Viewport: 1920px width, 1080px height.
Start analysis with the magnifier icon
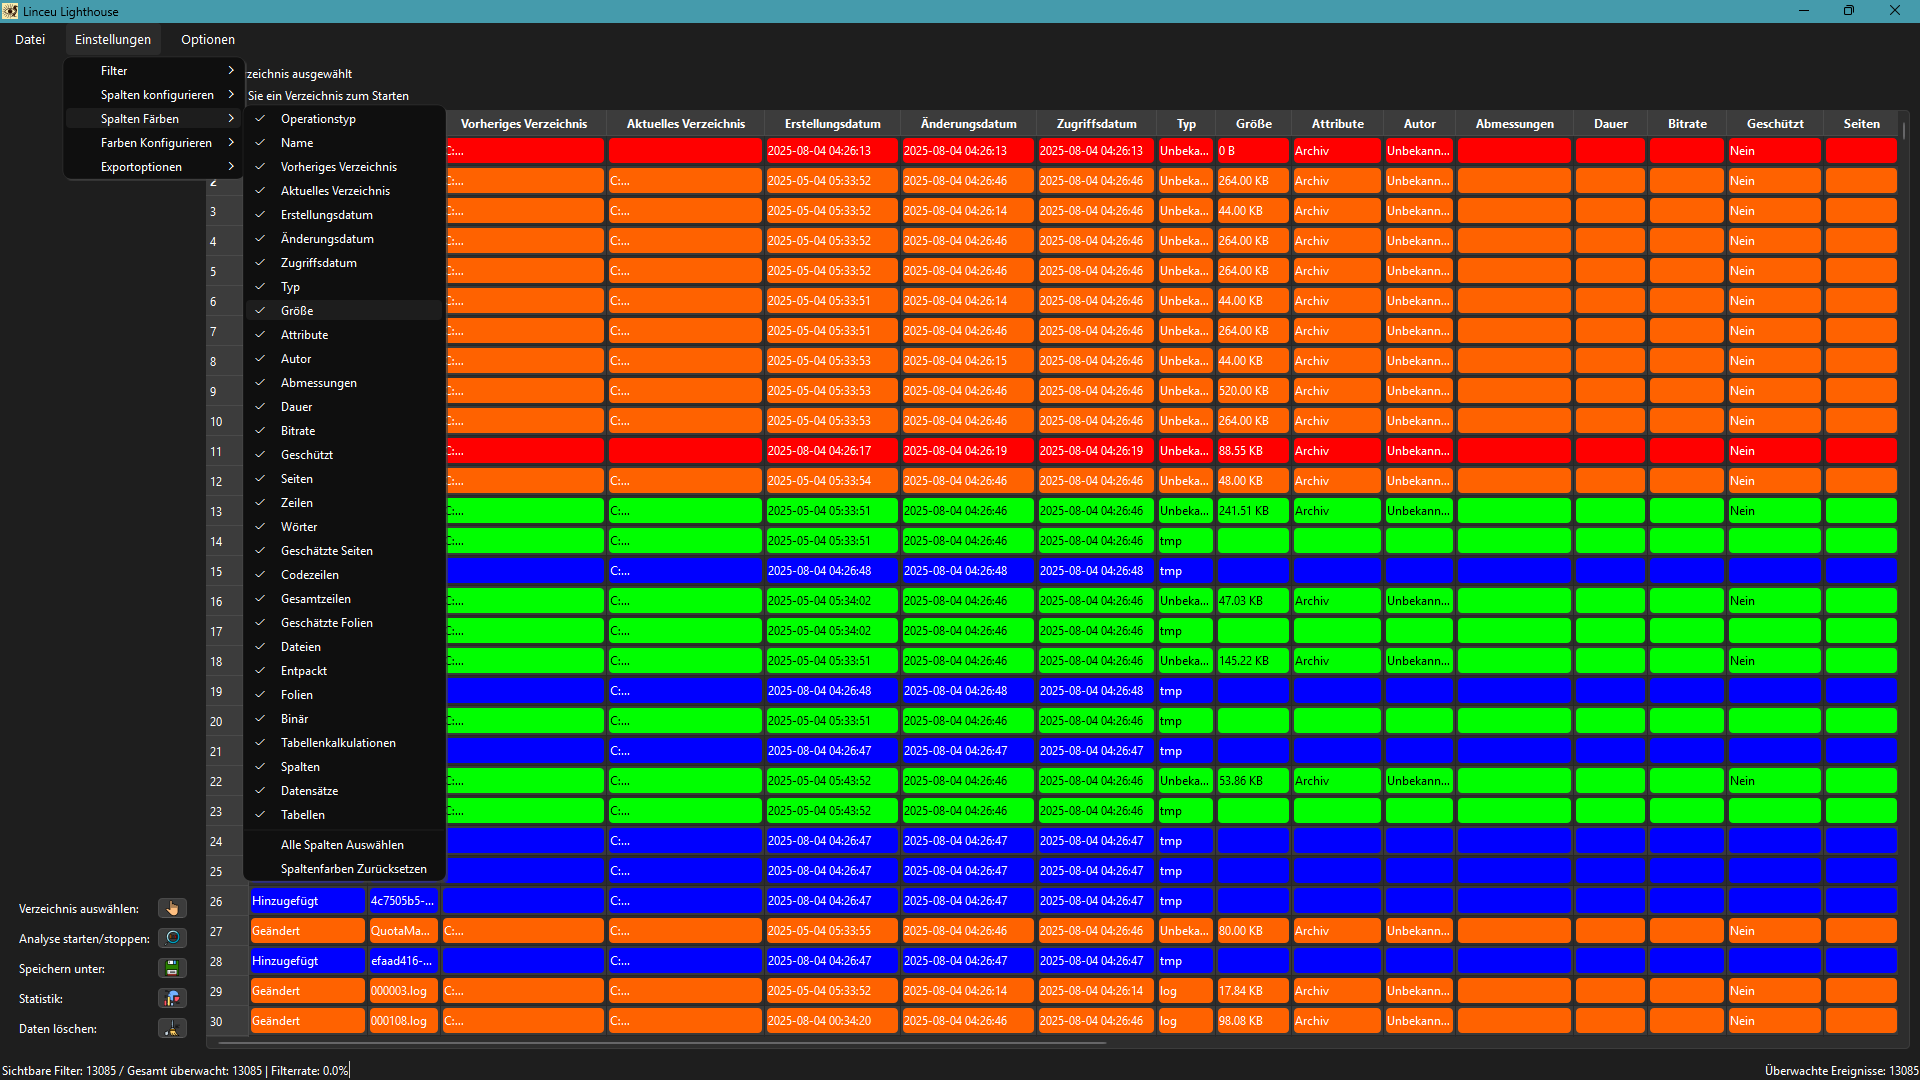click(x=172, y=938)
